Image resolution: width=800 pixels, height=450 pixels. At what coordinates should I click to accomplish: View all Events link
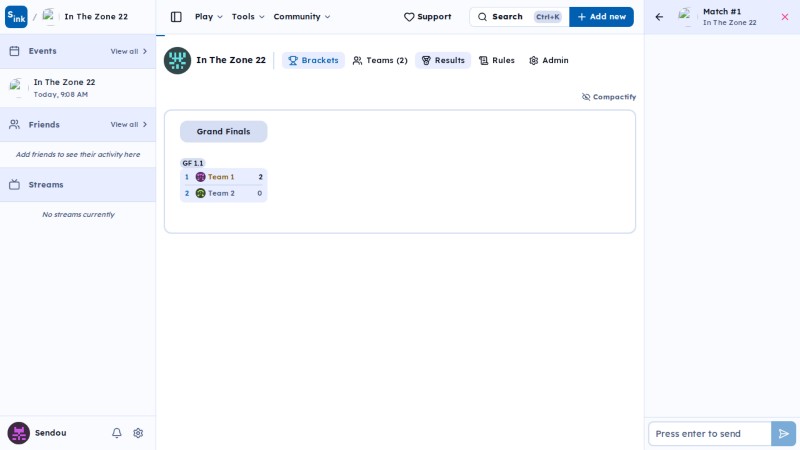(x=129, y=52)
